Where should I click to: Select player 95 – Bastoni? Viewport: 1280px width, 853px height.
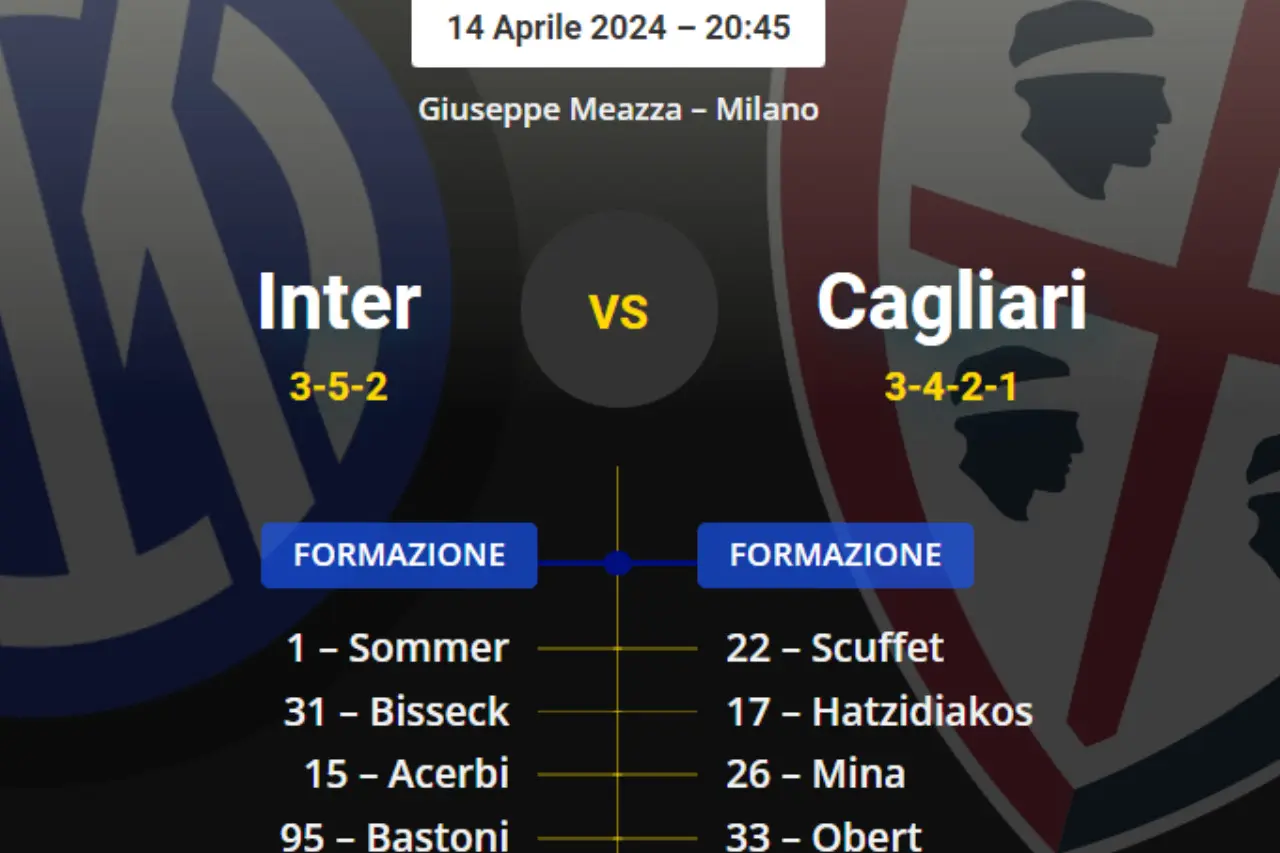(394, 836)
